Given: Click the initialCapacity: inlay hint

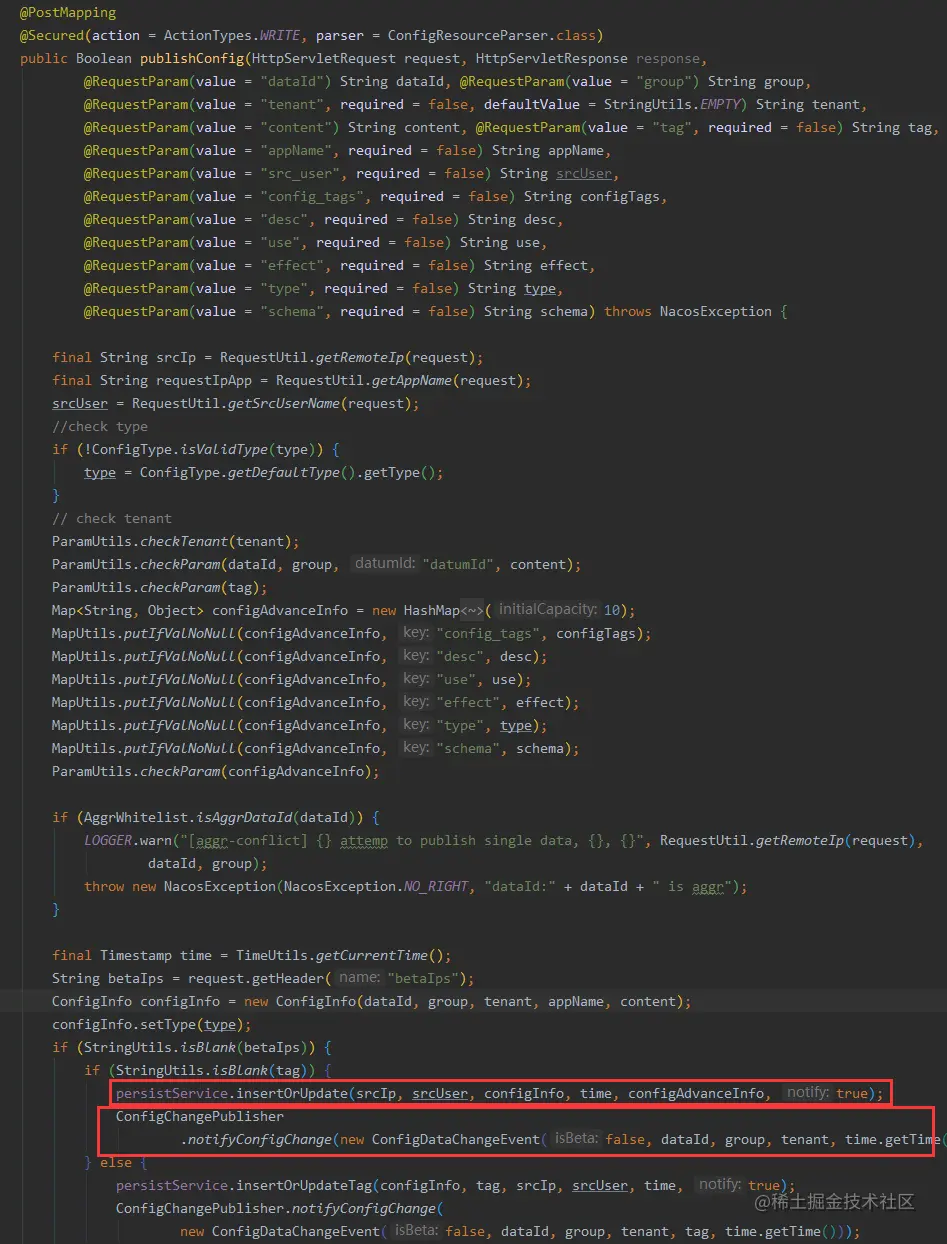Looking at the screenshot, I should coord(548,610).
